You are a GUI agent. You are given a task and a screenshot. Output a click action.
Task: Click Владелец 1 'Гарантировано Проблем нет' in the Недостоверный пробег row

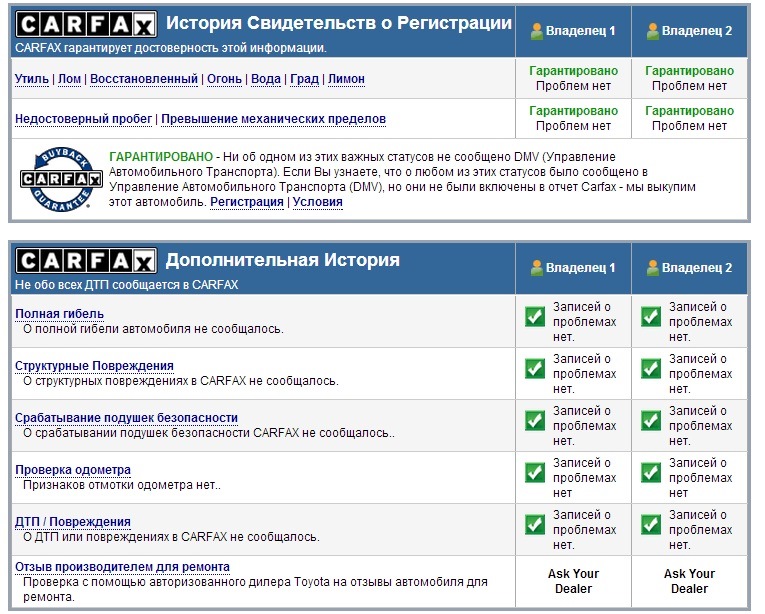pos(574,119)
